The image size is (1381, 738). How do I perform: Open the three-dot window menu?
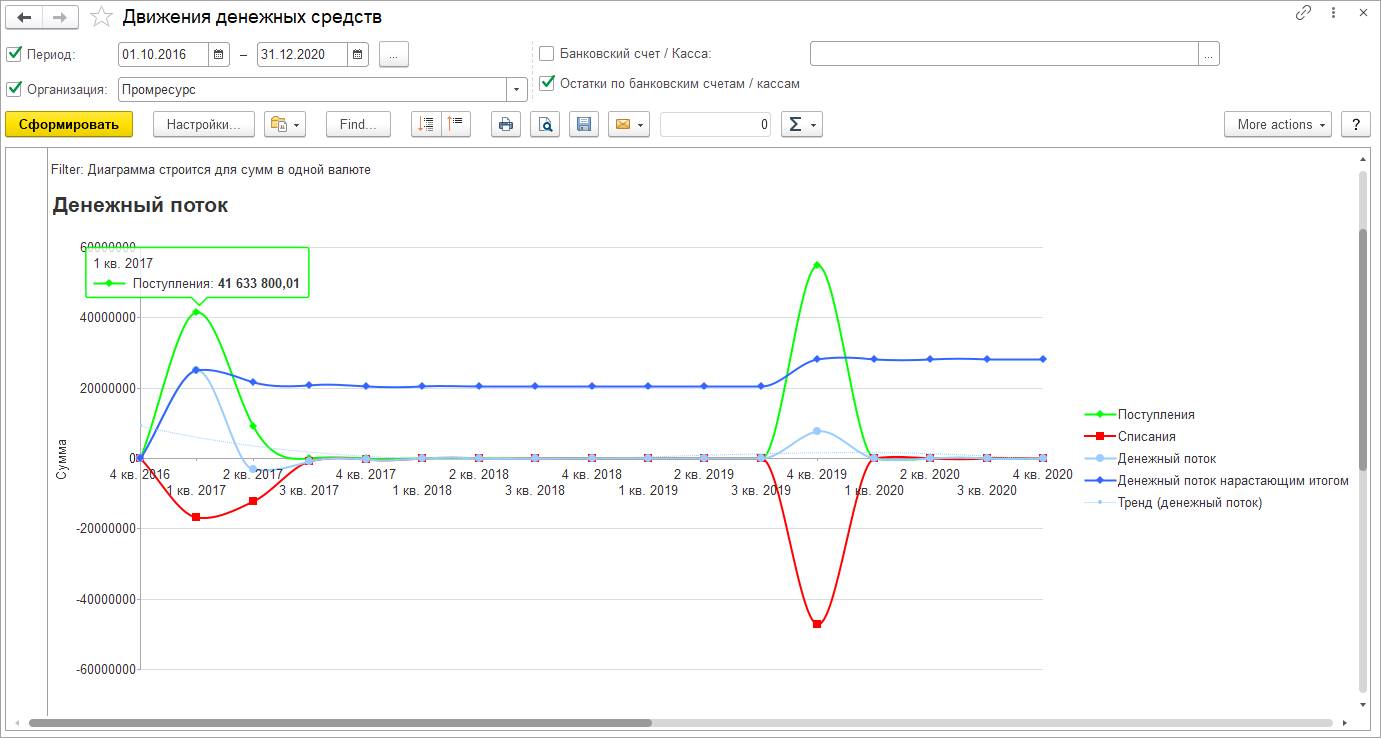point(1333,14)
